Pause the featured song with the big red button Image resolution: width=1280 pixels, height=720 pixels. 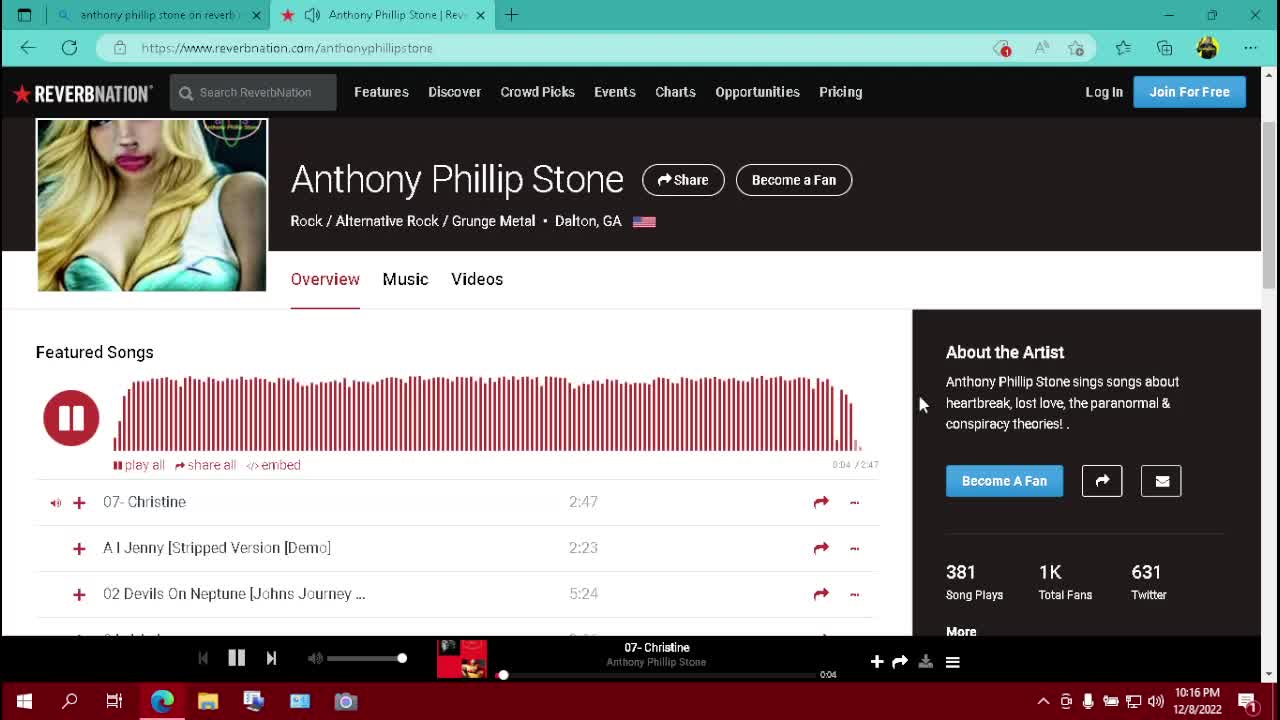coord(71,417)
